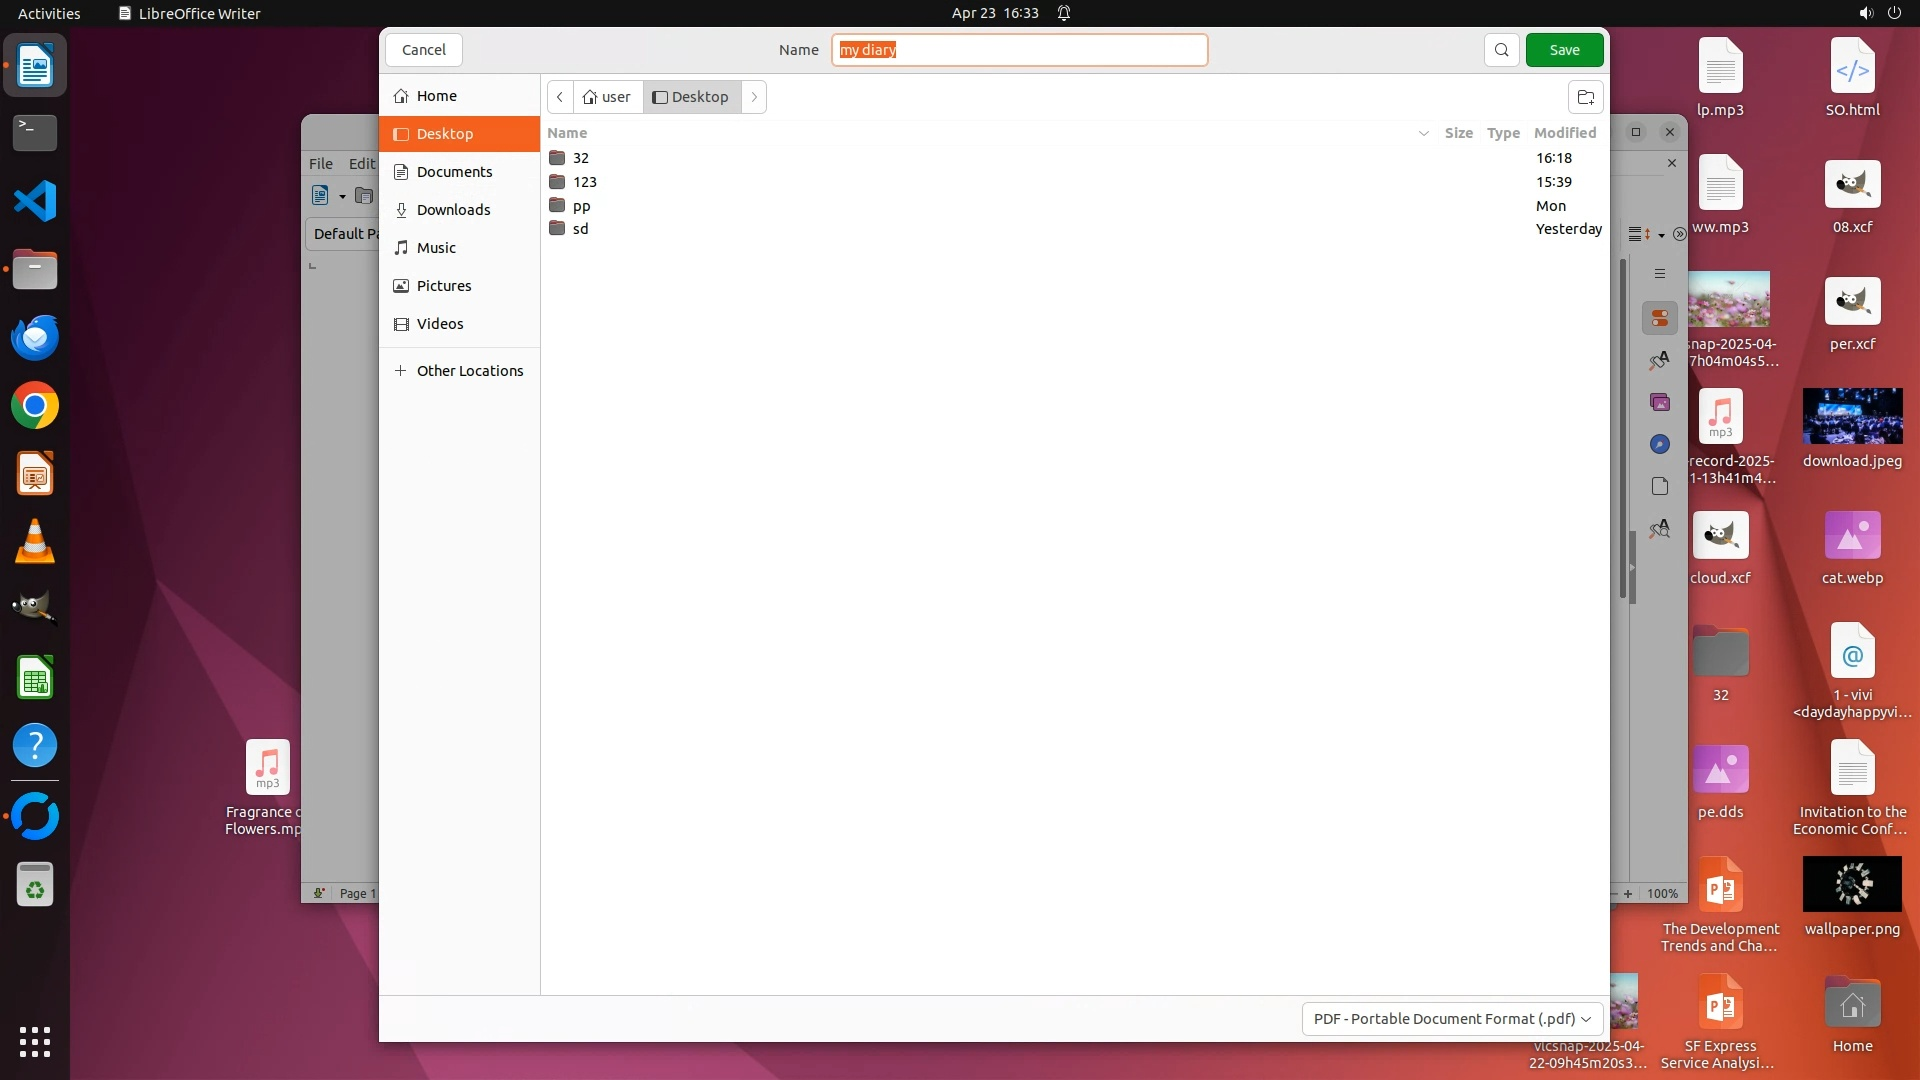1920x1080 pixels.
Task: Toggle sort order arrow in Name column
Action: pos(1423,133)
